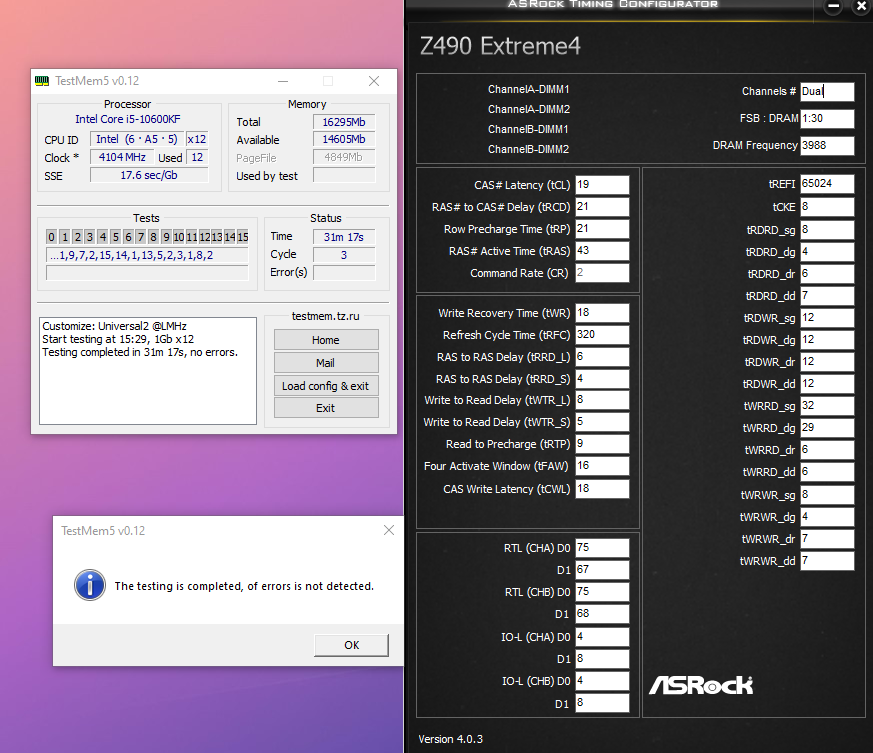Click the ChannelB-DIMM2 label
873x753 pixels.
[528, 149]
